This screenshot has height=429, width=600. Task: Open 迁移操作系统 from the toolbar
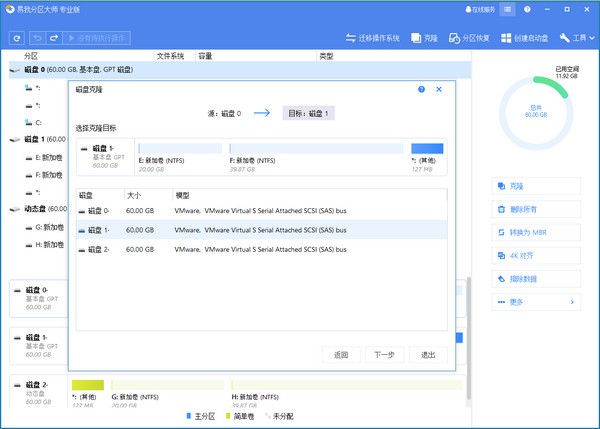[x=373, y=38]
